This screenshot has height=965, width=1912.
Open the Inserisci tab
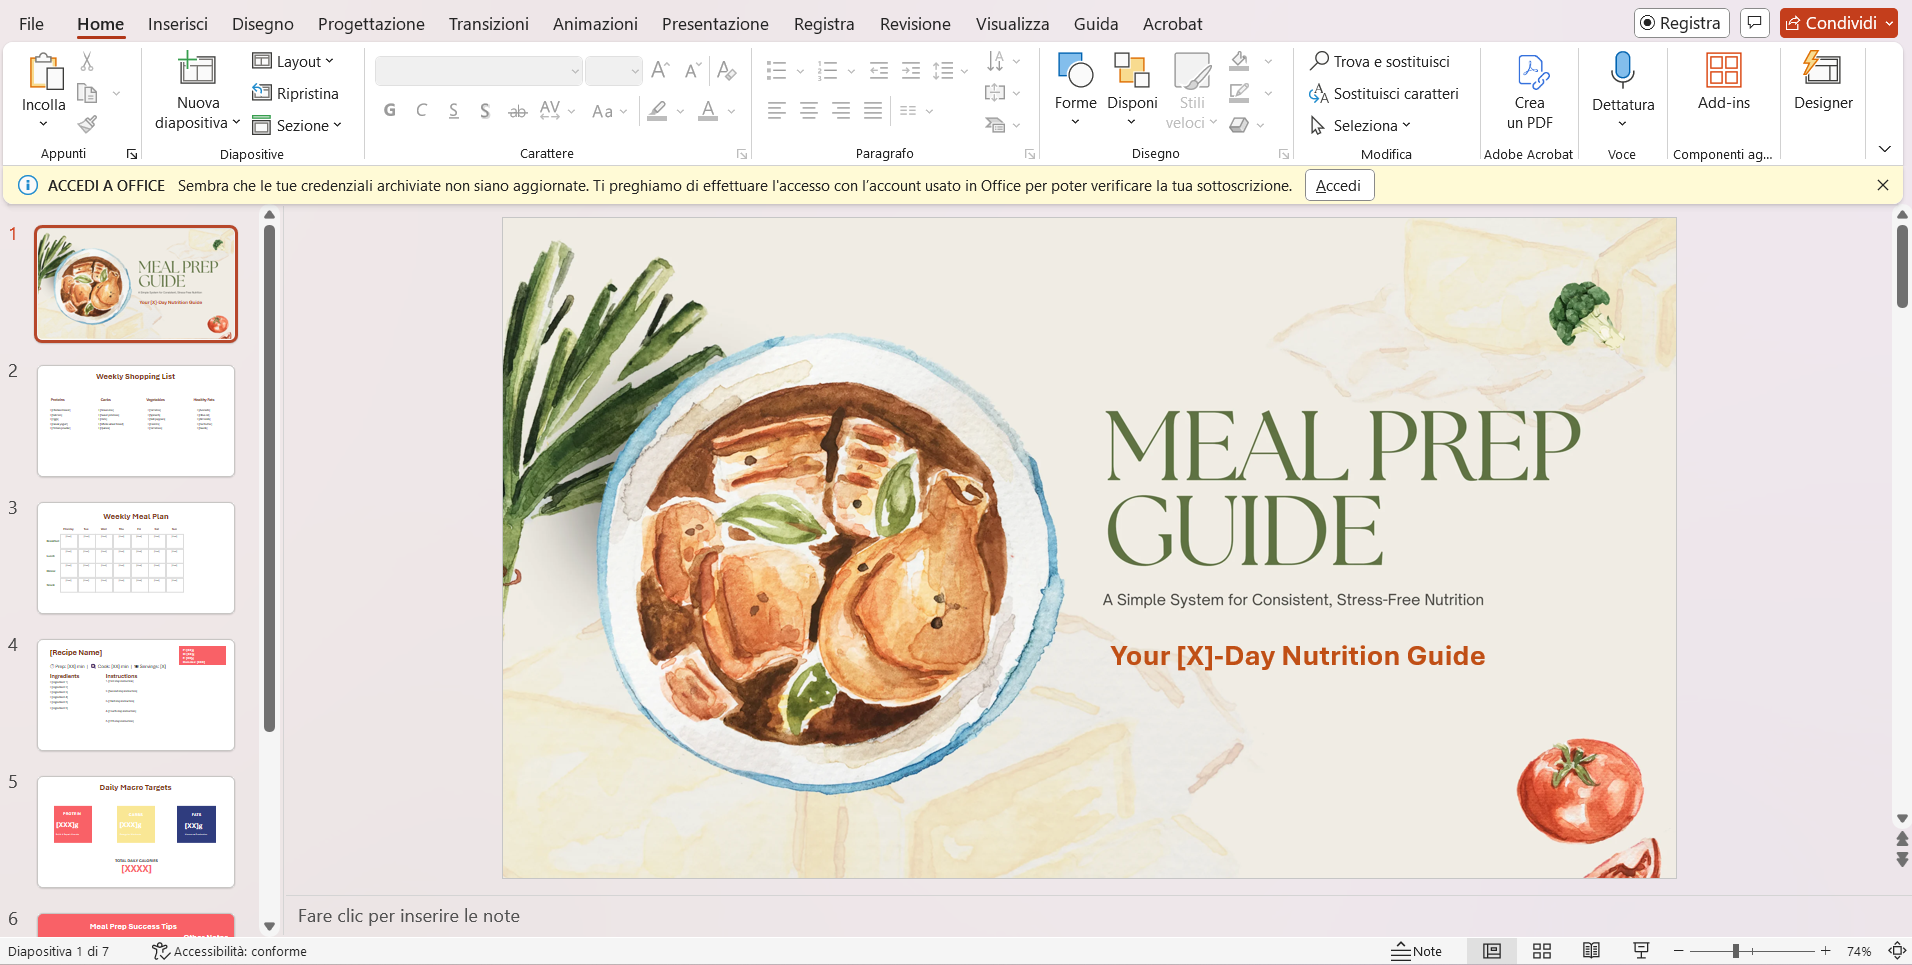coord(178,24)
